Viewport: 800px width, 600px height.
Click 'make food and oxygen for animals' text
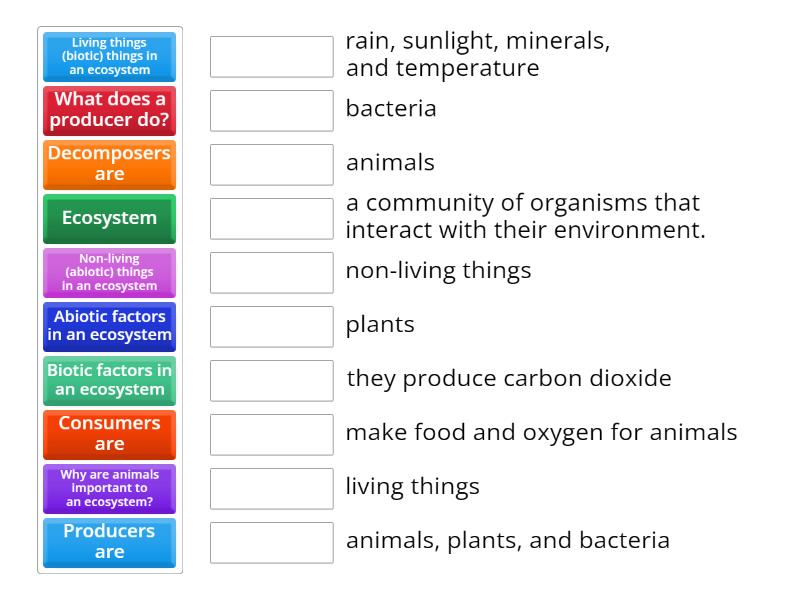[x=541, y=433]
